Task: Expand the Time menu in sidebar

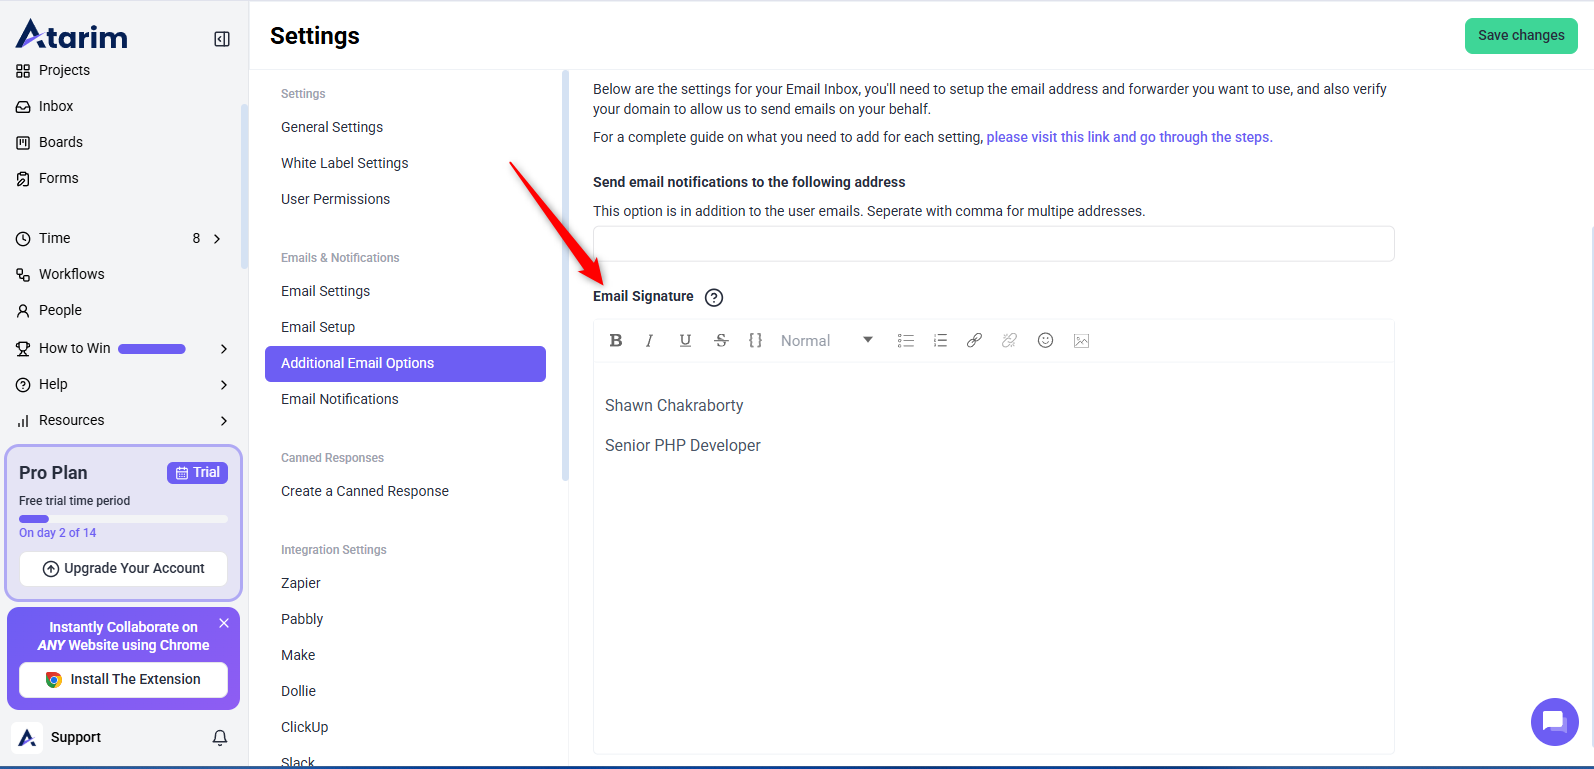Action: click(x=217, y=239)
